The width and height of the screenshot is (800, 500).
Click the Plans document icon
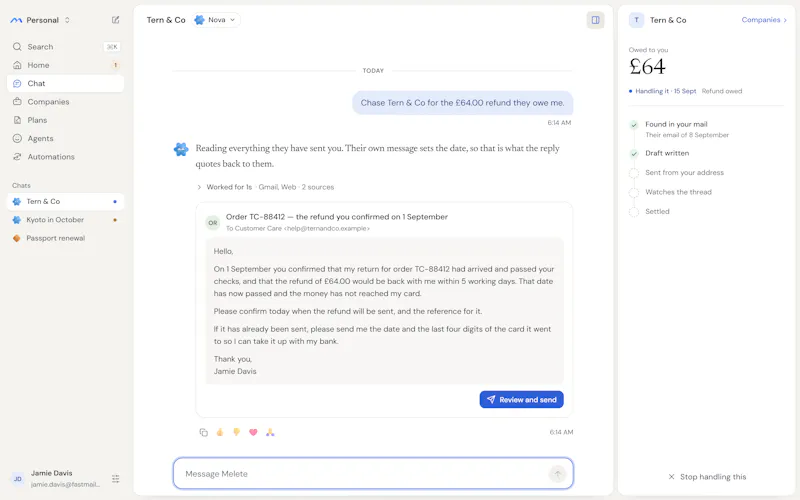coord(17,120)
